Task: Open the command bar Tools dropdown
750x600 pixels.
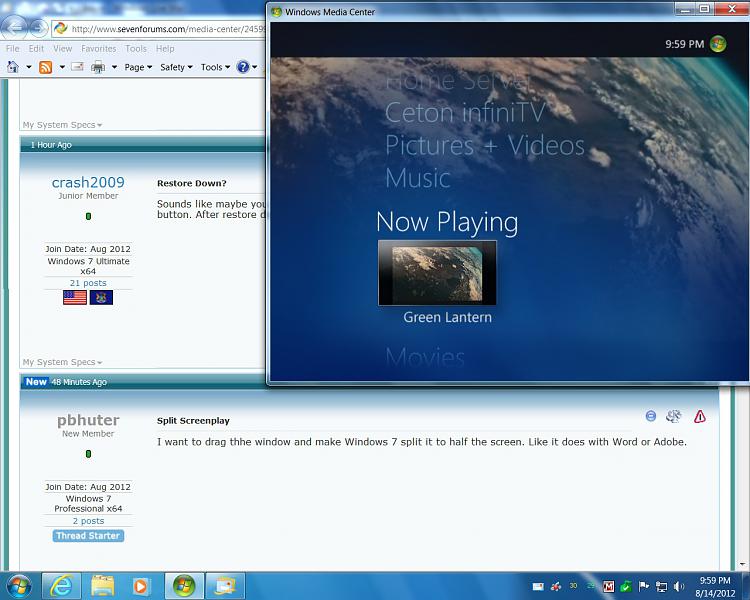Action: pos(215,67)
